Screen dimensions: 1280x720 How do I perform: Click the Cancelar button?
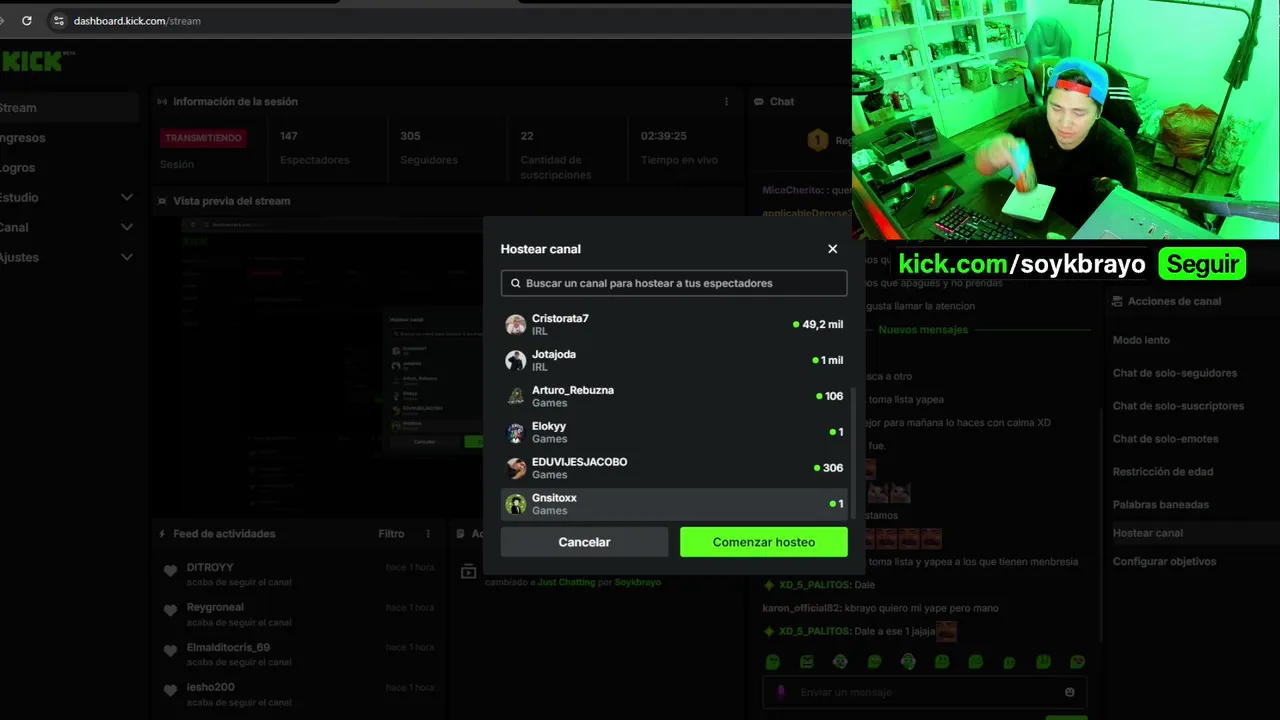coord(584,542)
